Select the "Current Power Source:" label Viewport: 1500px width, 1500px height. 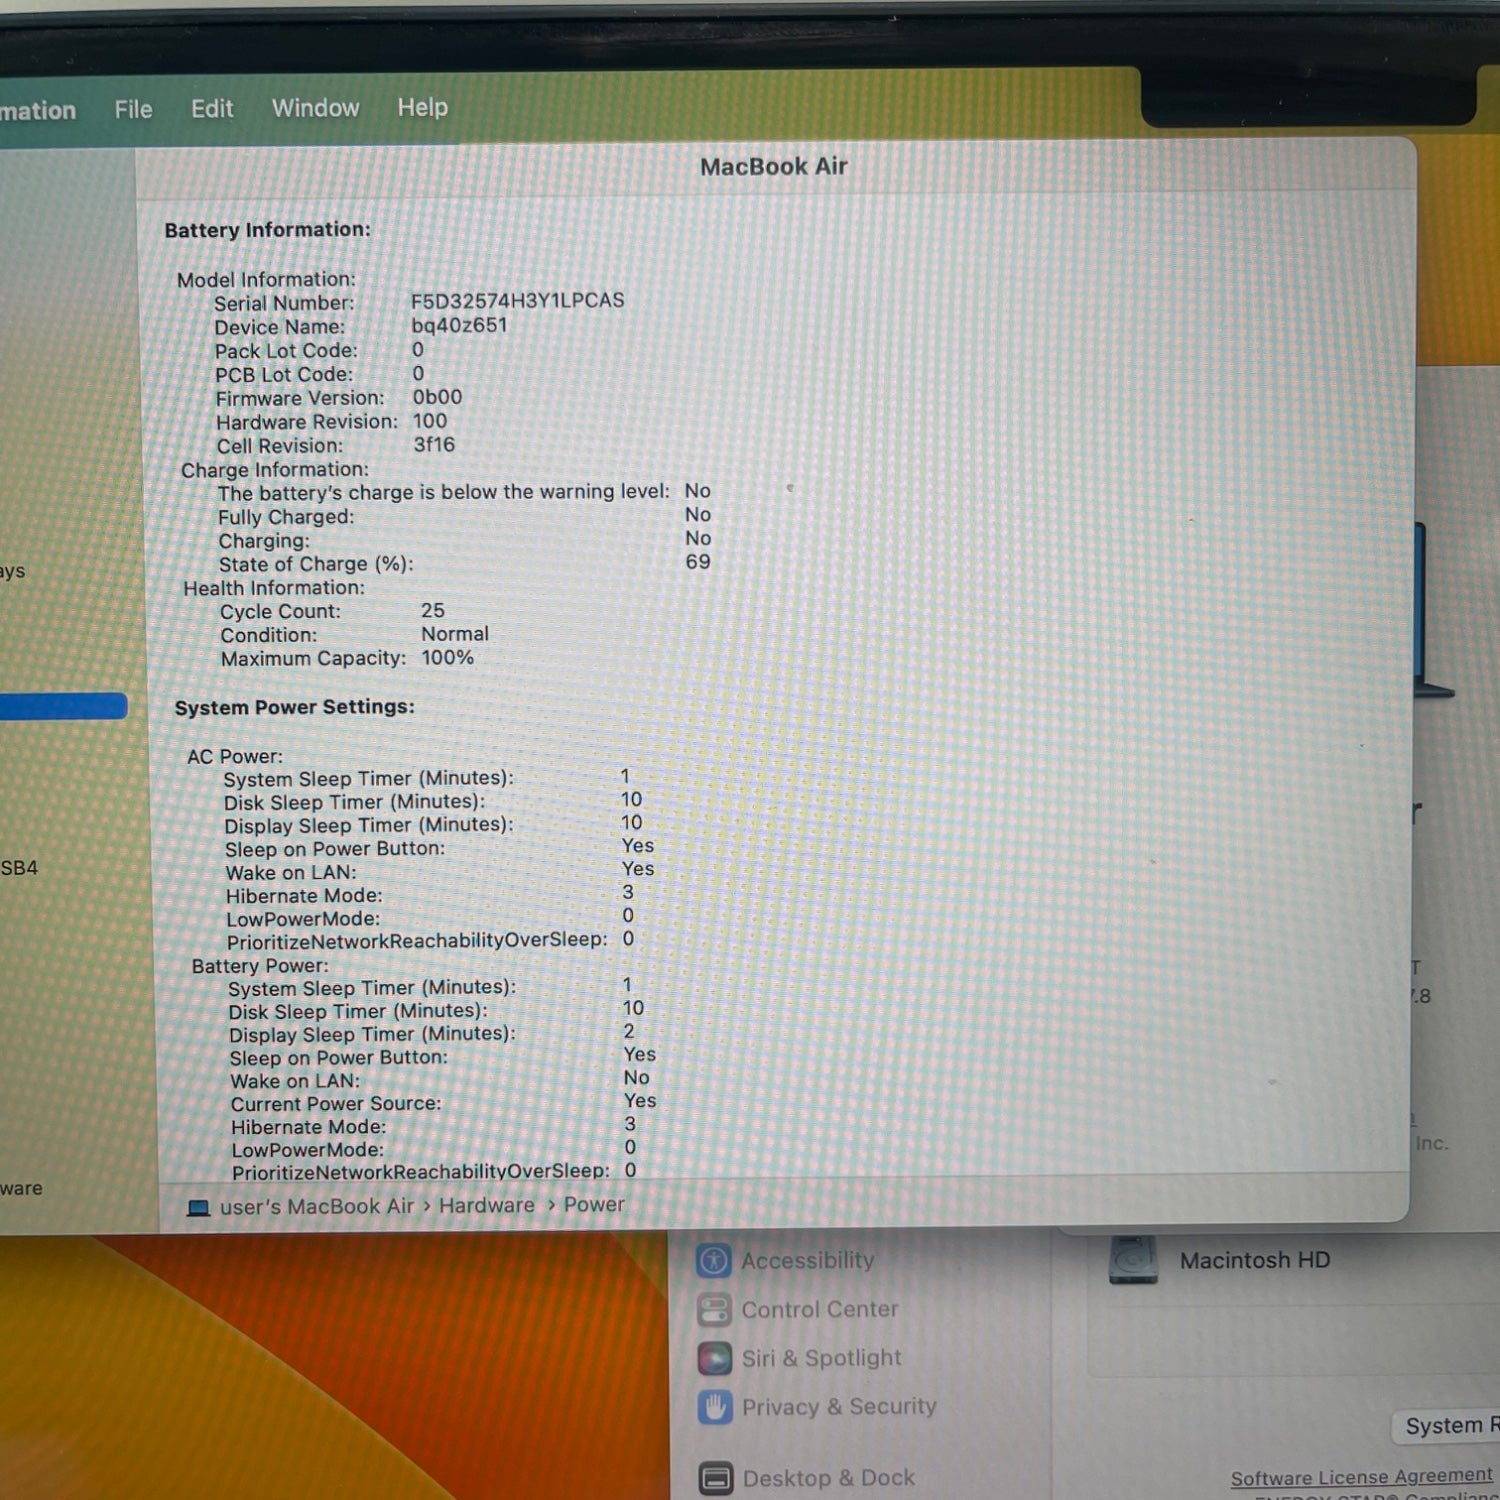pyautogui.click(x=336, y=1104)
